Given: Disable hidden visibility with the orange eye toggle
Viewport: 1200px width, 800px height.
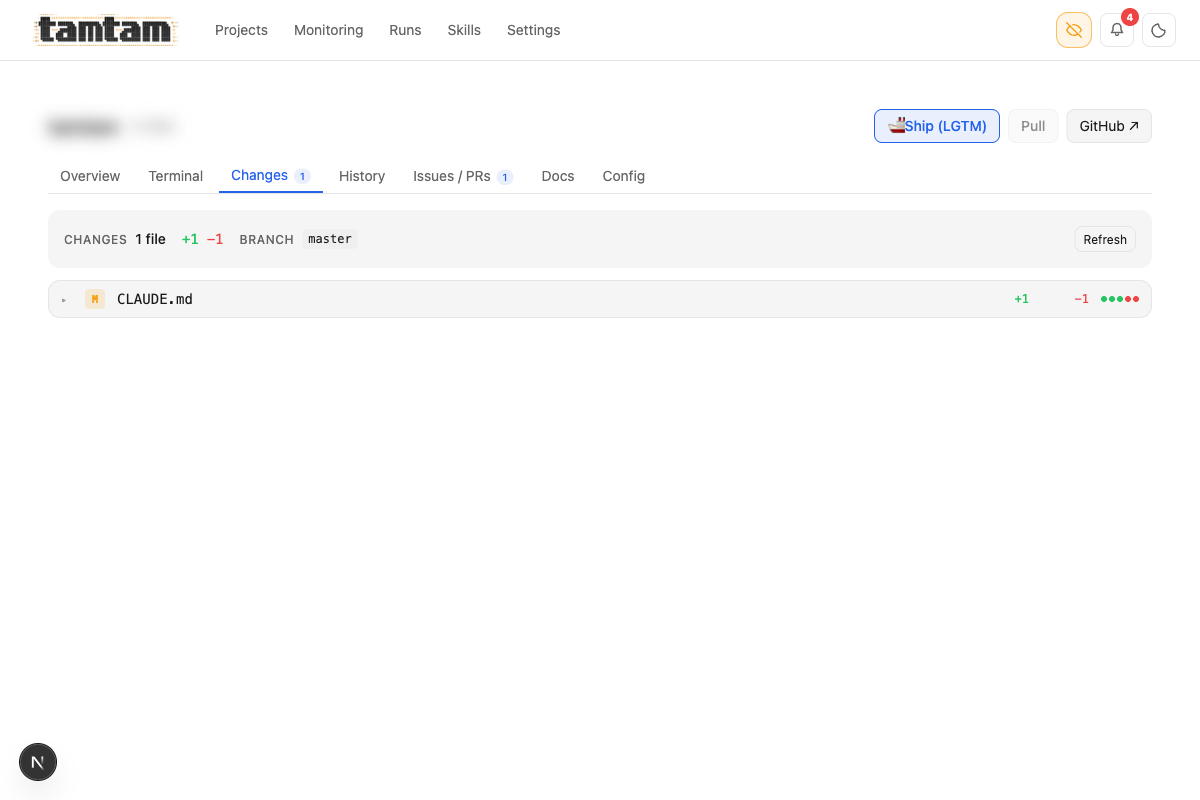Looking at the screenshot, I should (1073, 30).
